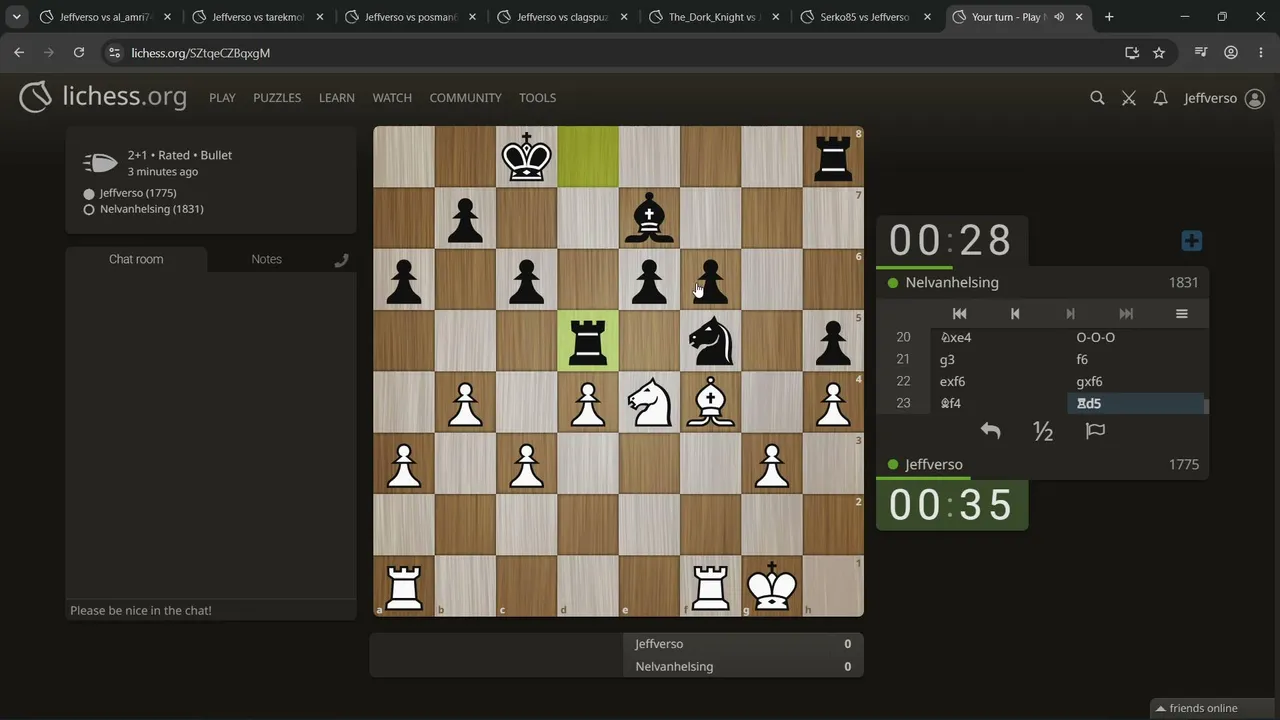This screenshot has width=1280, height=720.
Task: Reload the page
Action: (79, 53)
